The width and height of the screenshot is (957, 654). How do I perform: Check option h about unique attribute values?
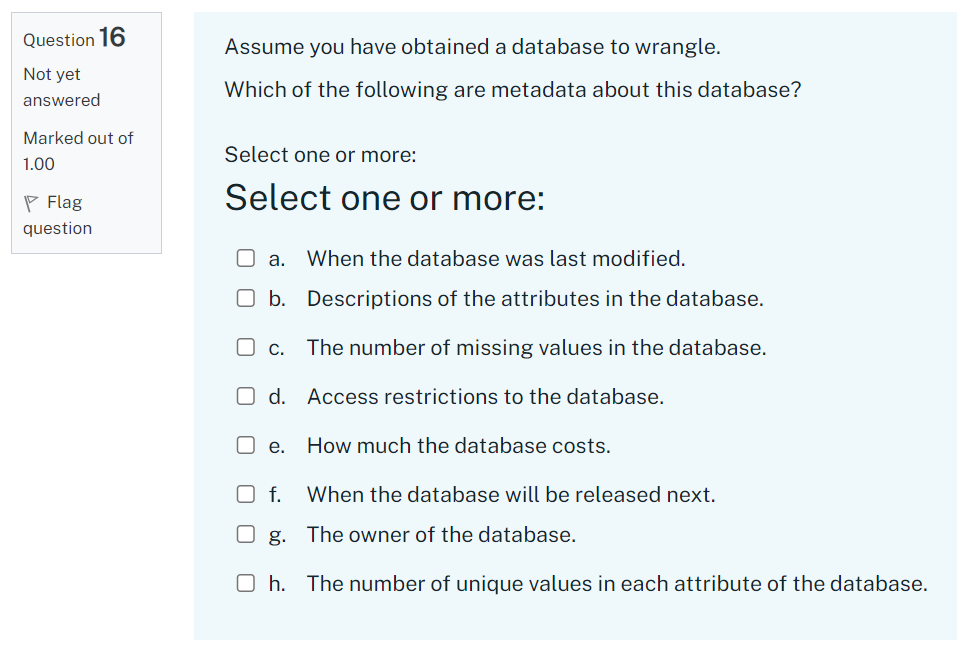pos(245,582)
